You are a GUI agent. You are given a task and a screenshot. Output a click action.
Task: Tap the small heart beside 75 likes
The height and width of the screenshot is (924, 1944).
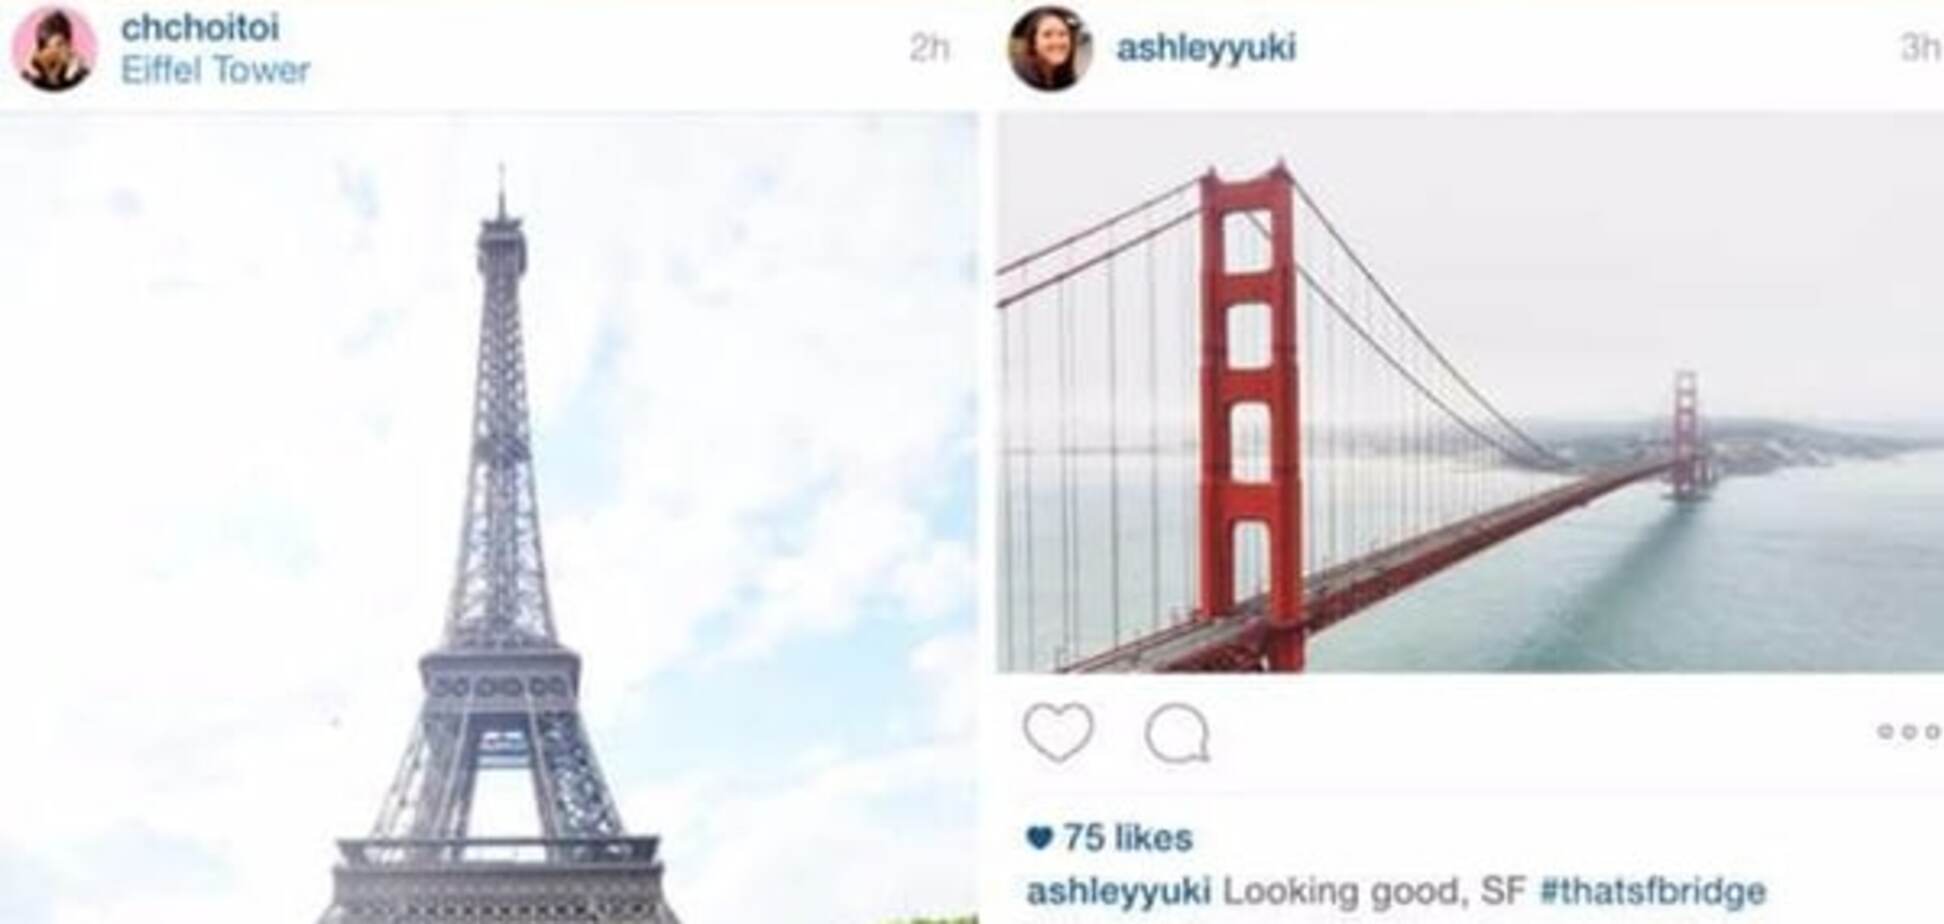click(x=1040, y=837)
